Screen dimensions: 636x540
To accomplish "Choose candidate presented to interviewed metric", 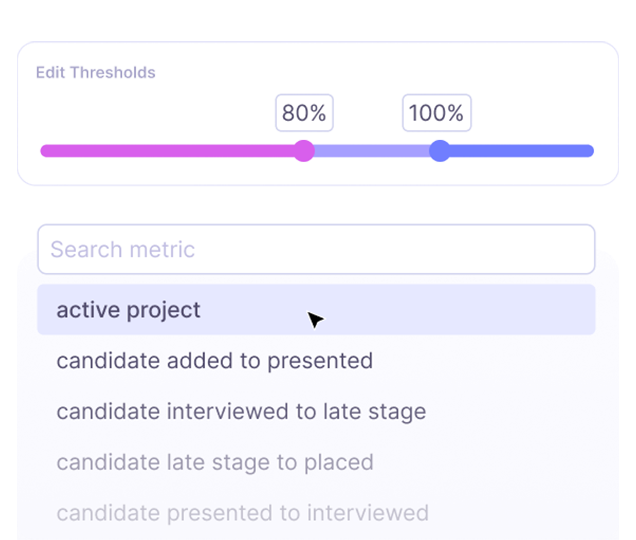I will click(242, 514).
